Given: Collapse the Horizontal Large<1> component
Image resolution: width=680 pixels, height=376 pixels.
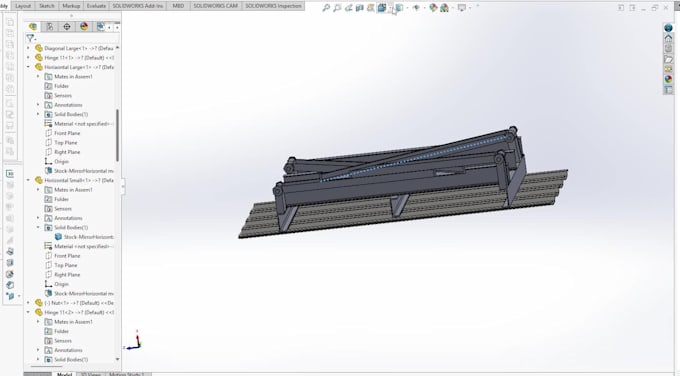Looking at the screenshot, I should [x=29, y=67].
